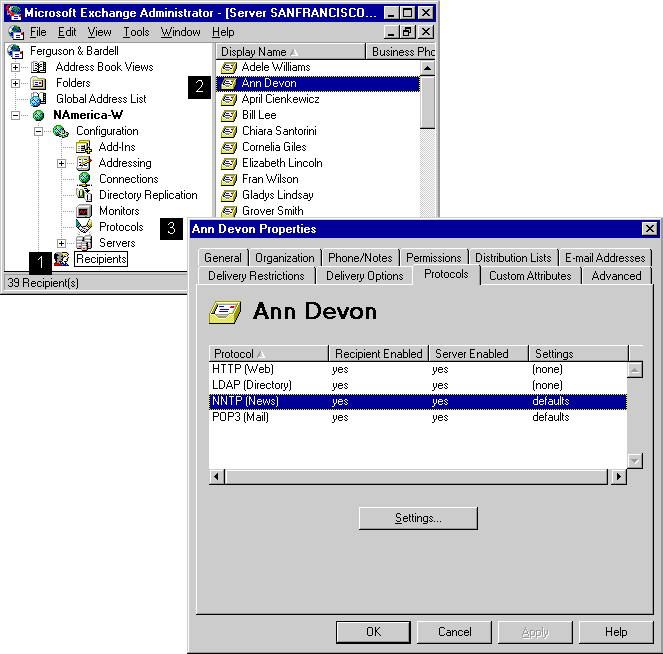
Task: Click the Cancel button
Action: 455,632
